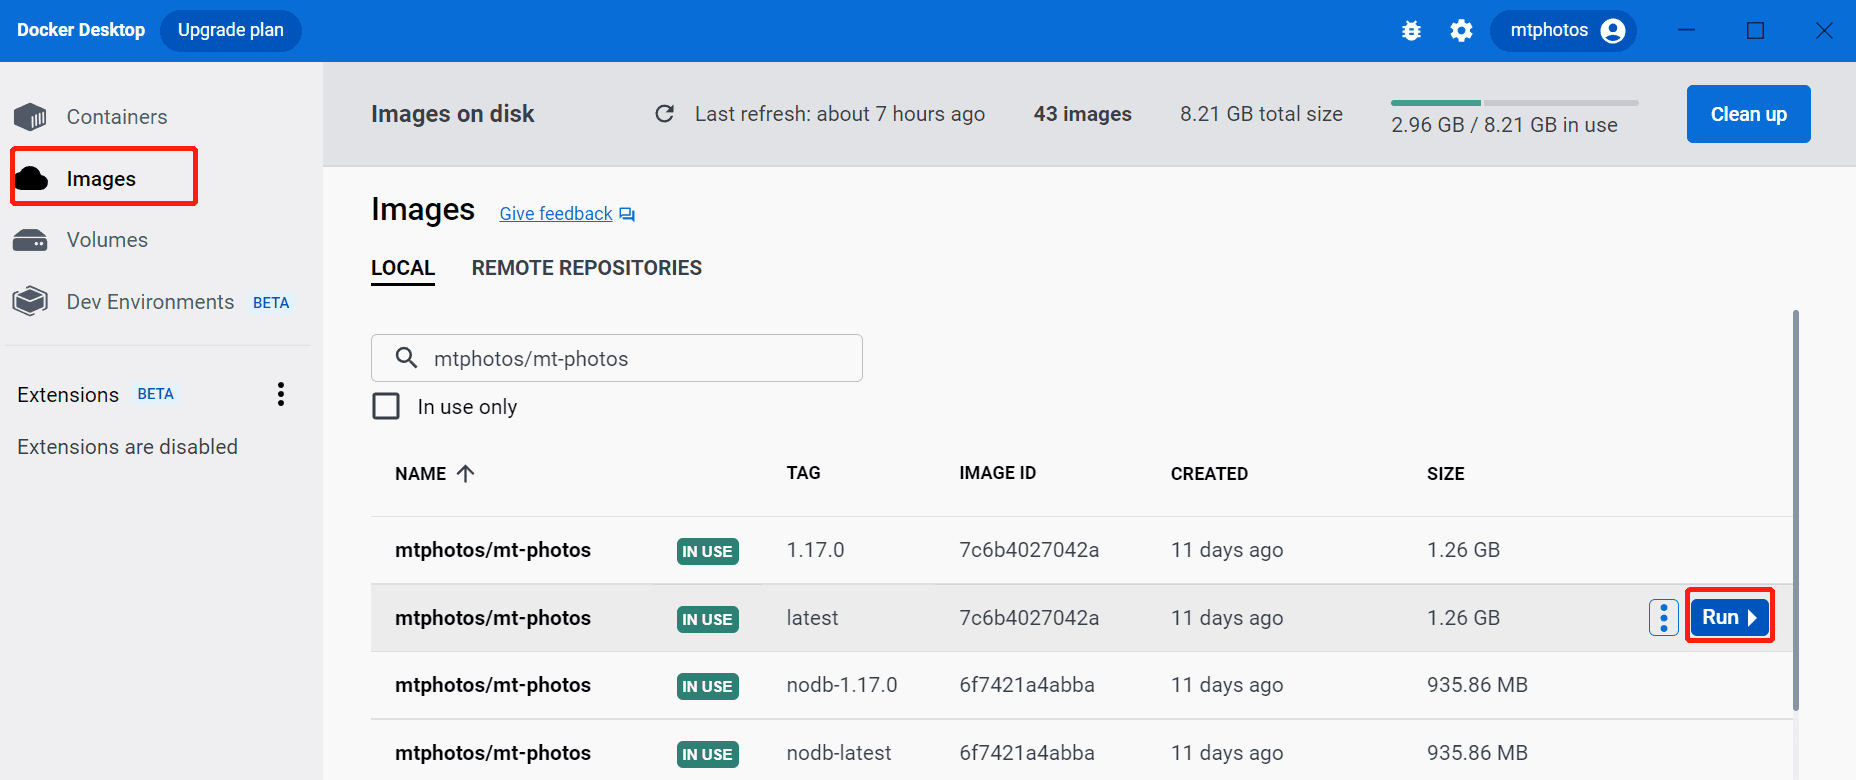Click the 43 images count

click(1082, 114)
